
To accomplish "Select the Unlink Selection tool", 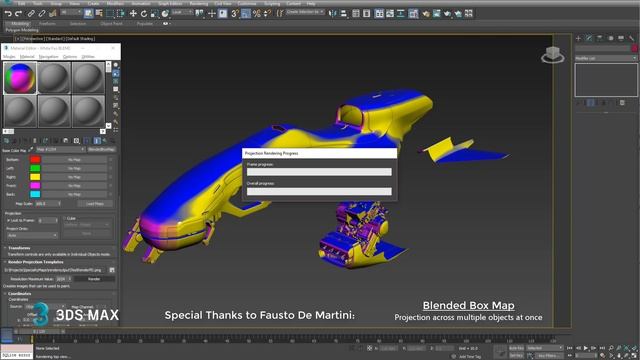I will point(42,13).
